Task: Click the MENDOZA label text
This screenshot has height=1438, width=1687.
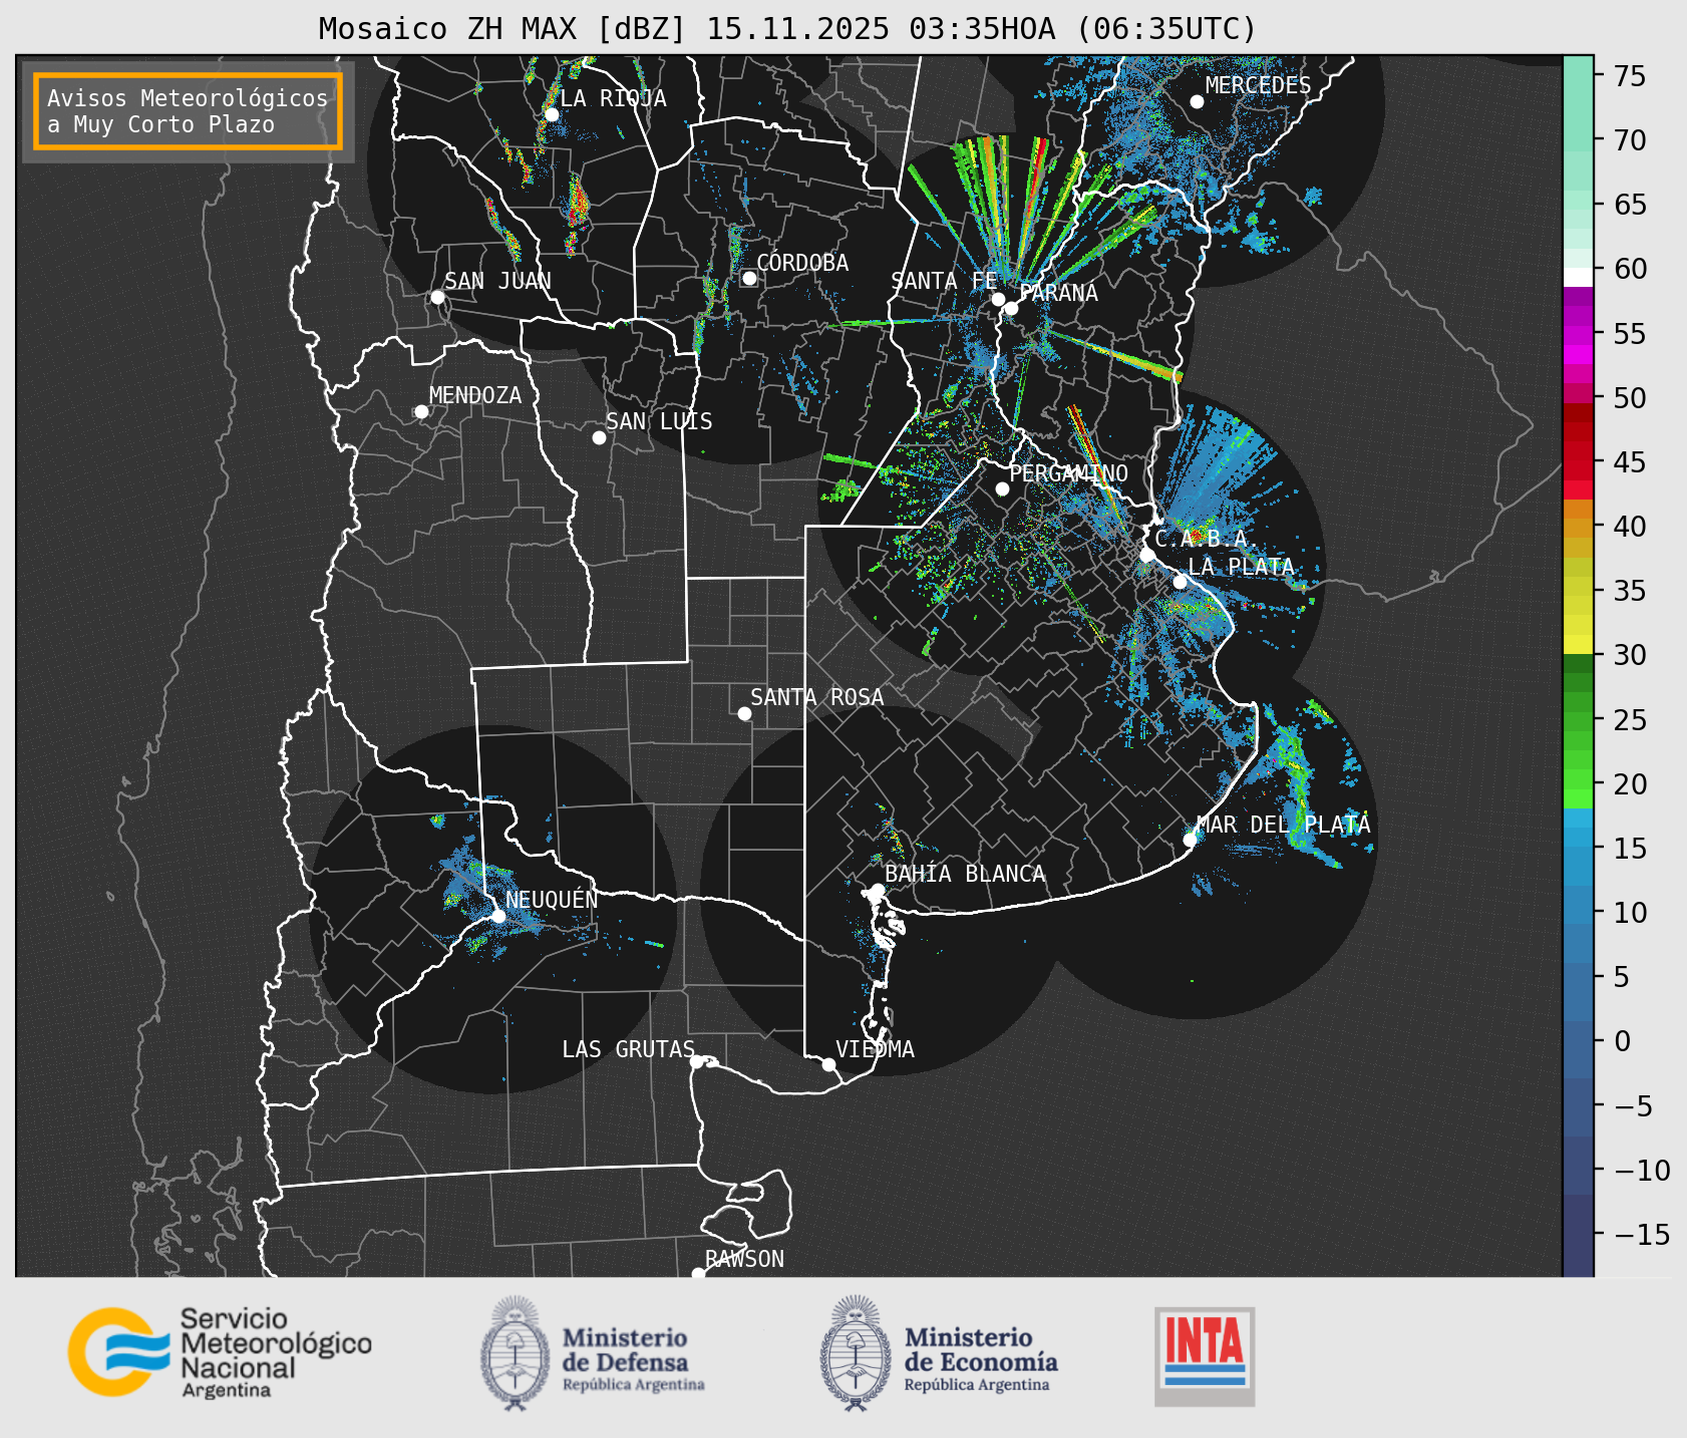Action: coord(475,396)
